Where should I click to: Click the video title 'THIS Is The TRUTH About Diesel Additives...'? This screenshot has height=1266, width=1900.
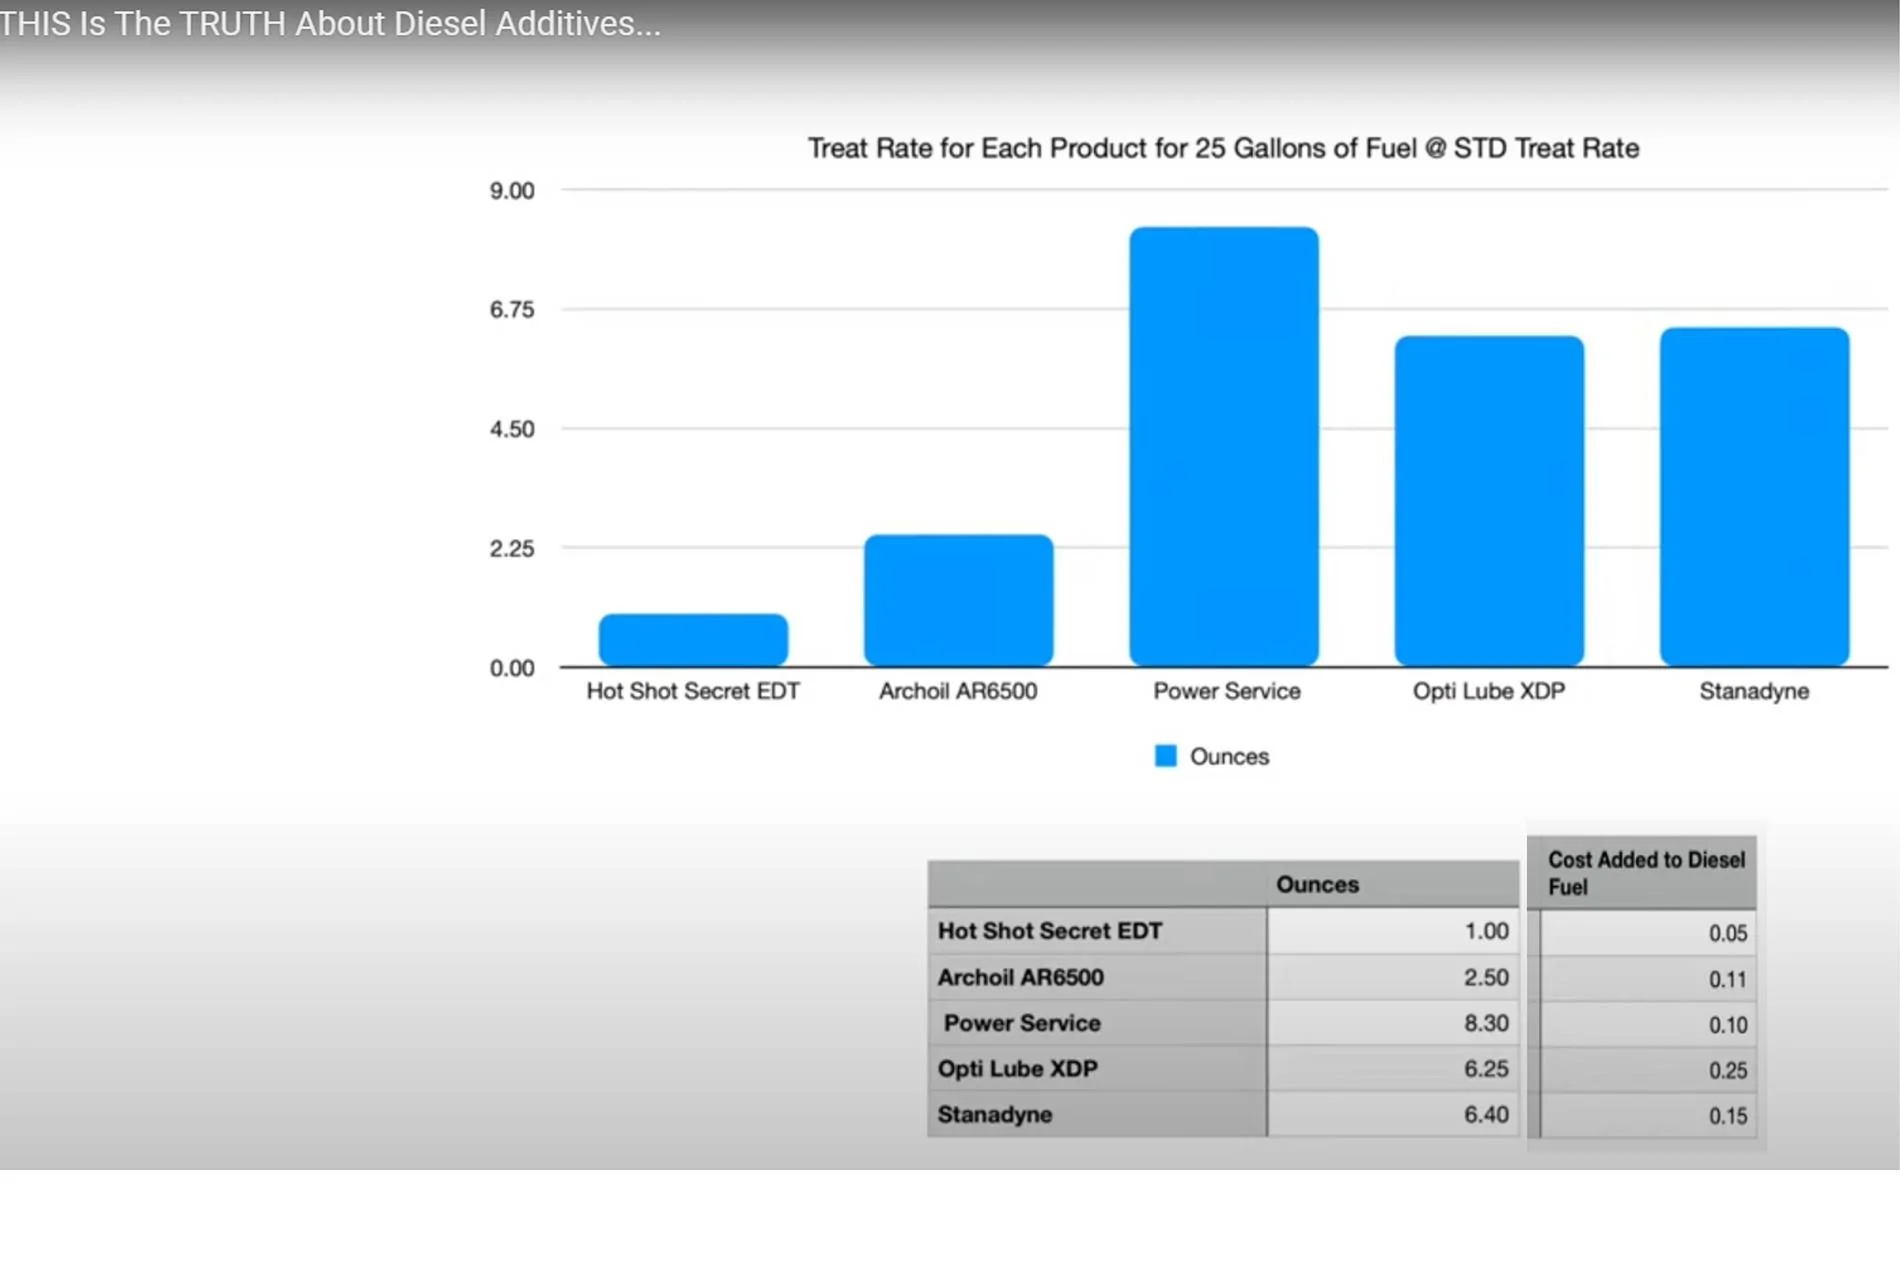[x=330, y=23]
